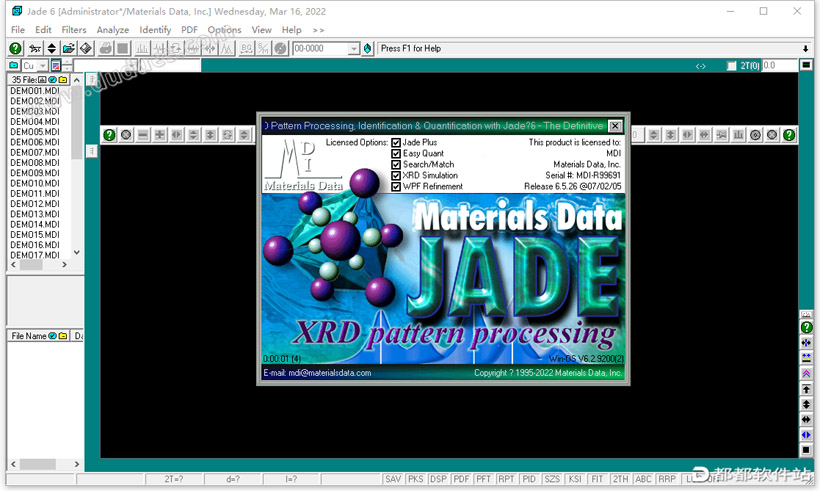The width and height of the screenshot is (820, 491).
Task: Click the 00-0000 PDF number field
Action: (x=321, y=49)
